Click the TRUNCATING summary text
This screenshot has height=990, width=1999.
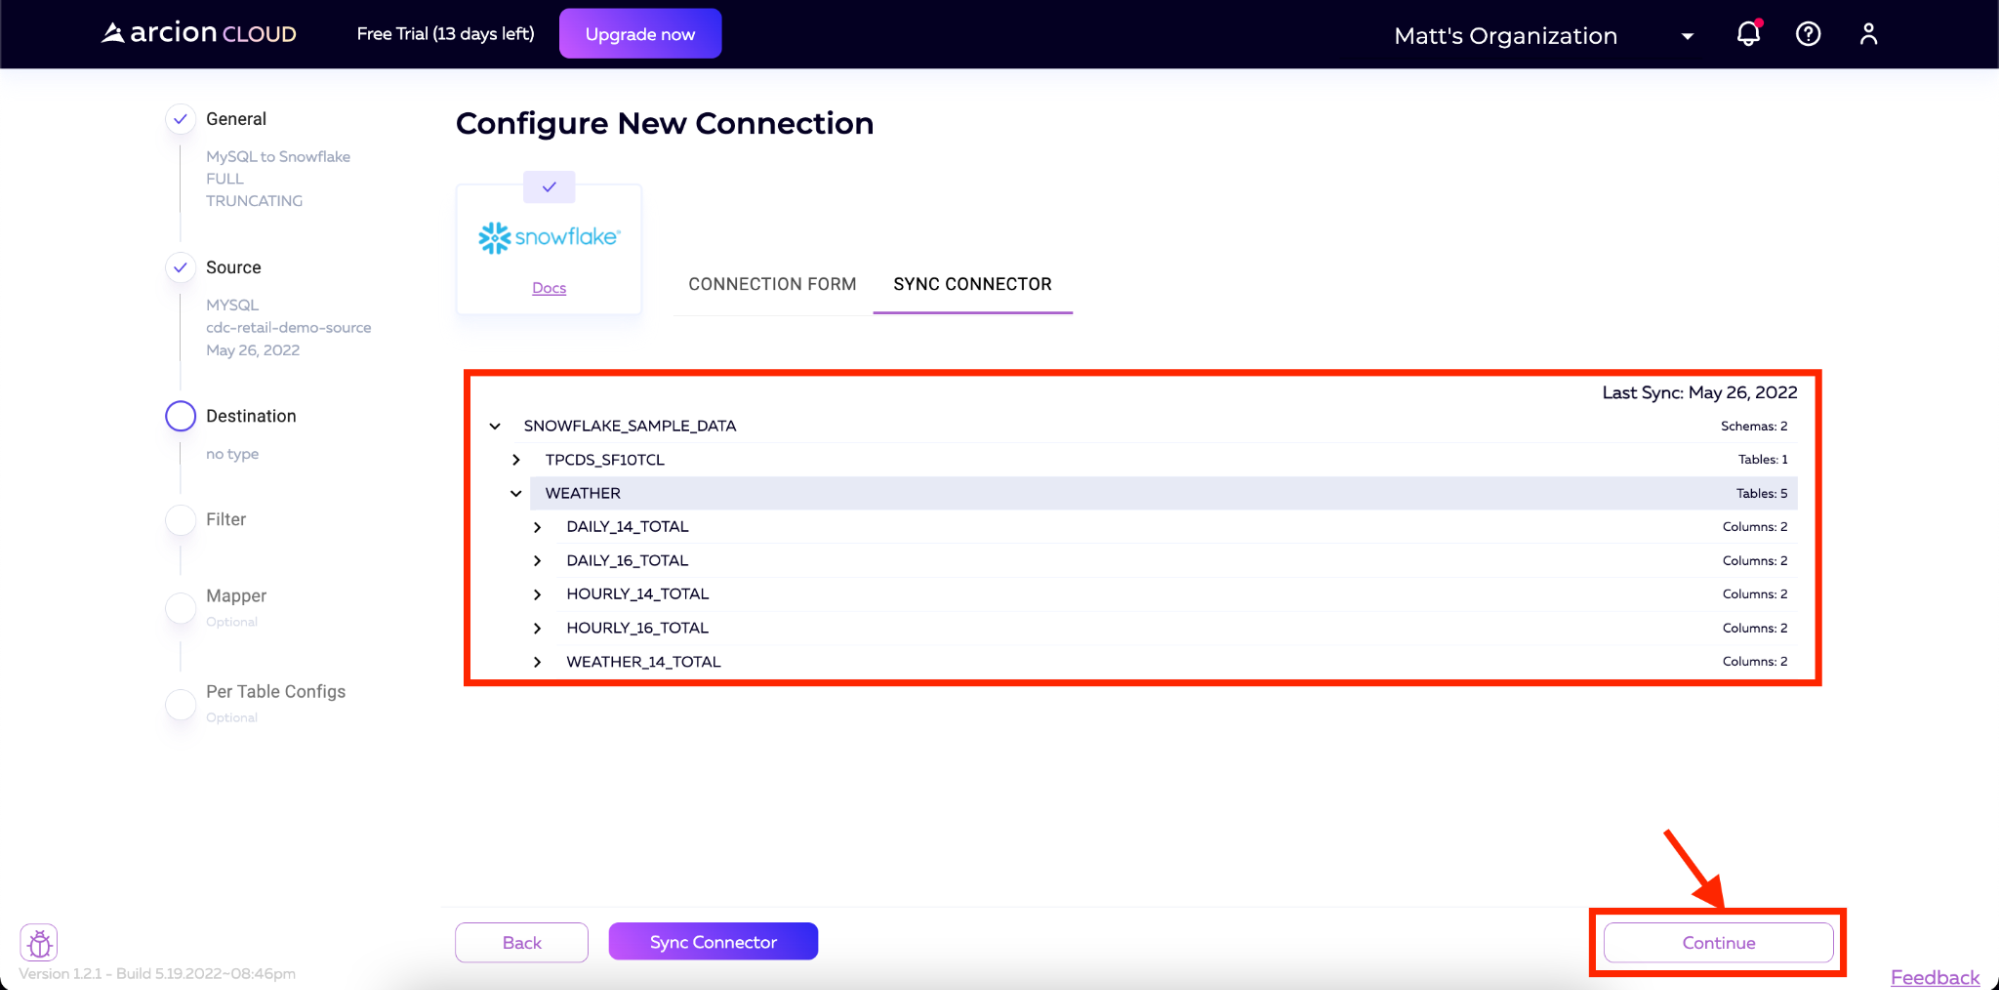coord(254,201)
